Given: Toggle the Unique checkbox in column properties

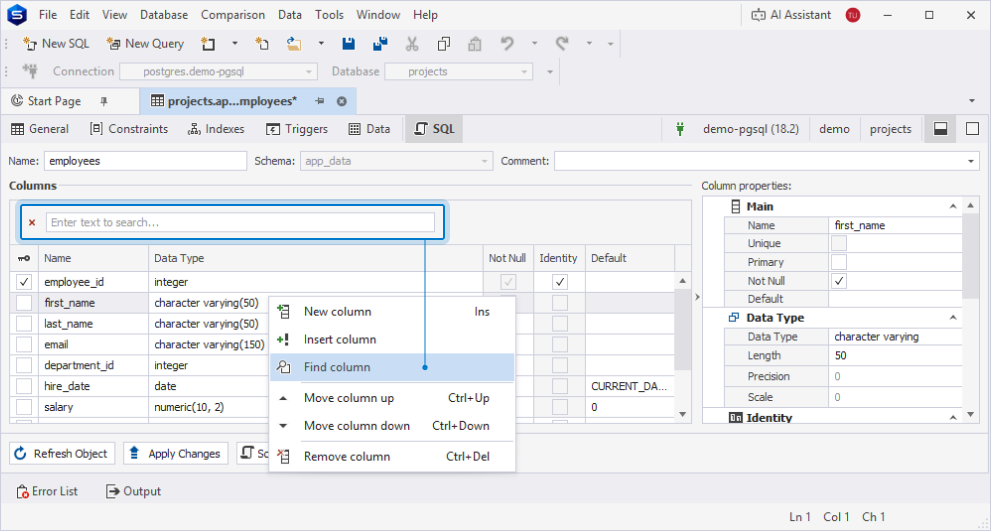Looking at the screenshot, I should (x=839, y=243).
